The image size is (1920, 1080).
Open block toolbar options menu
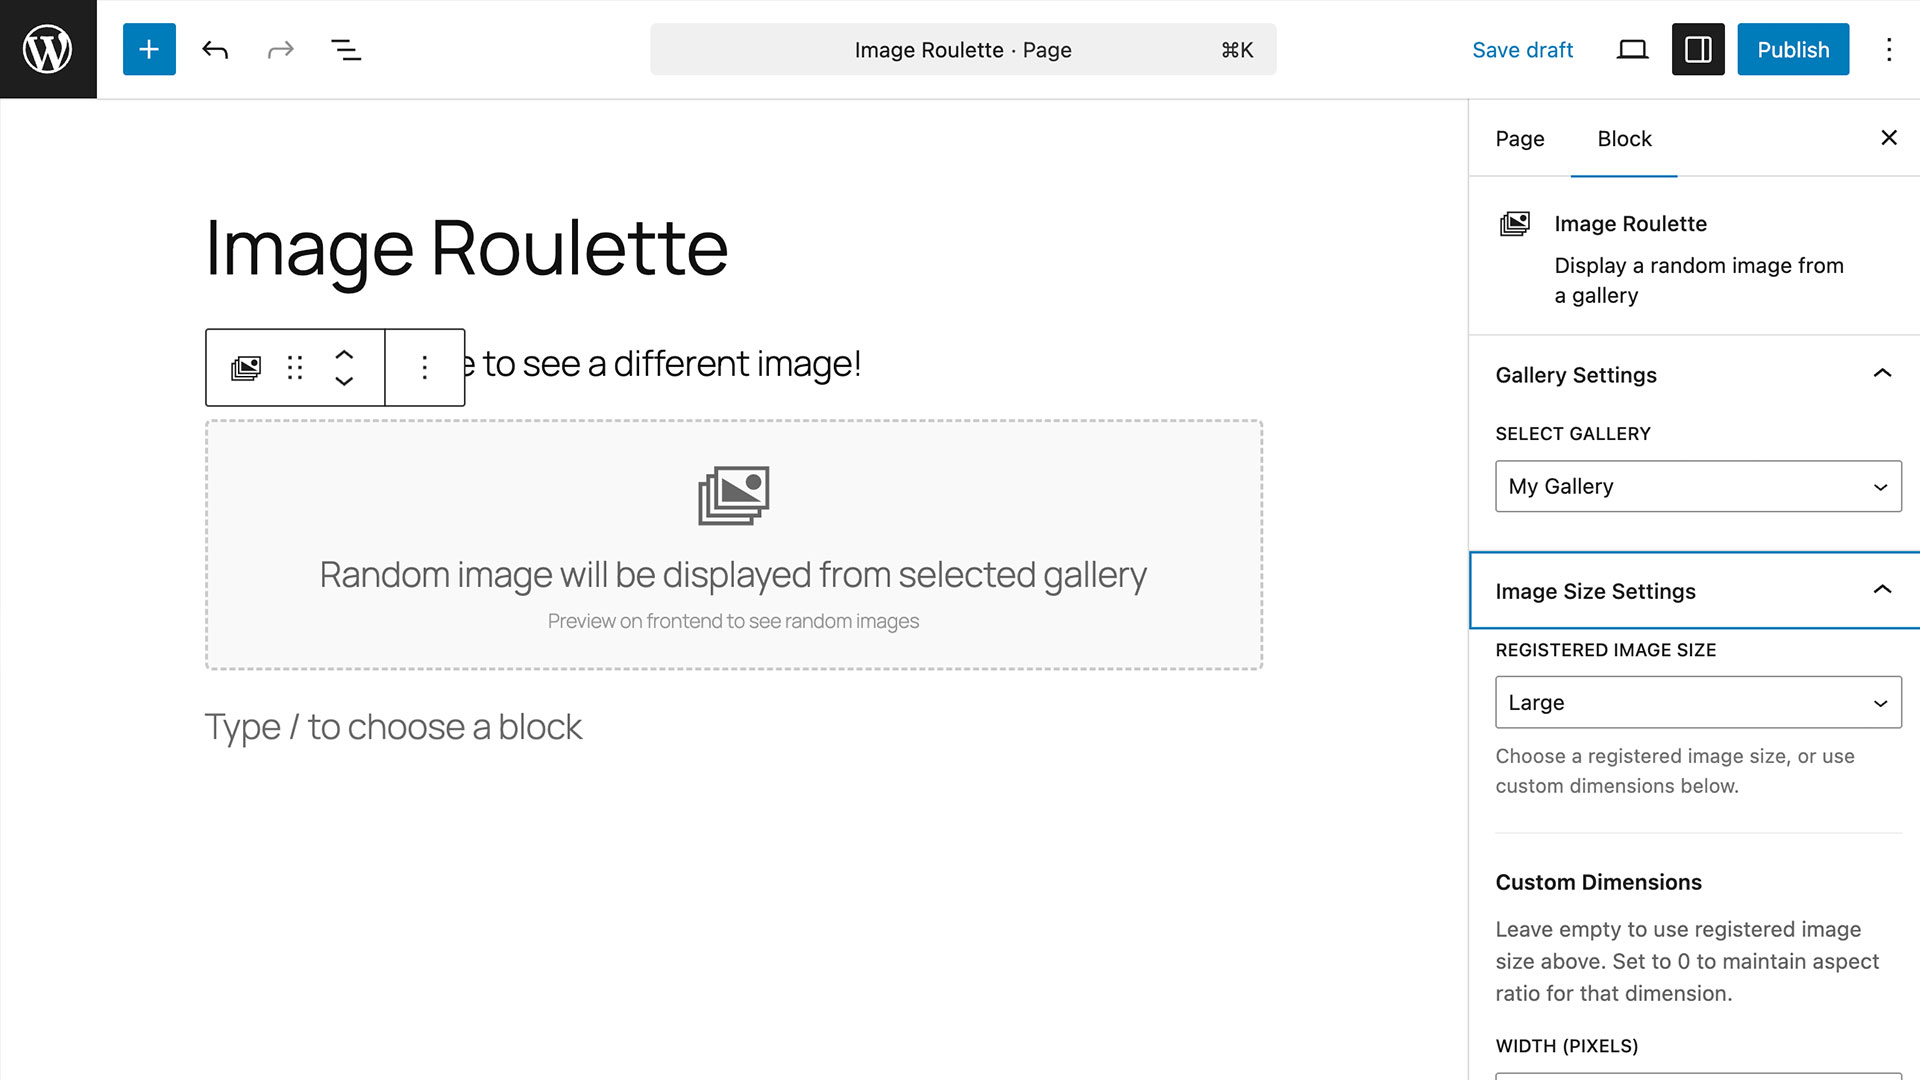425,368
